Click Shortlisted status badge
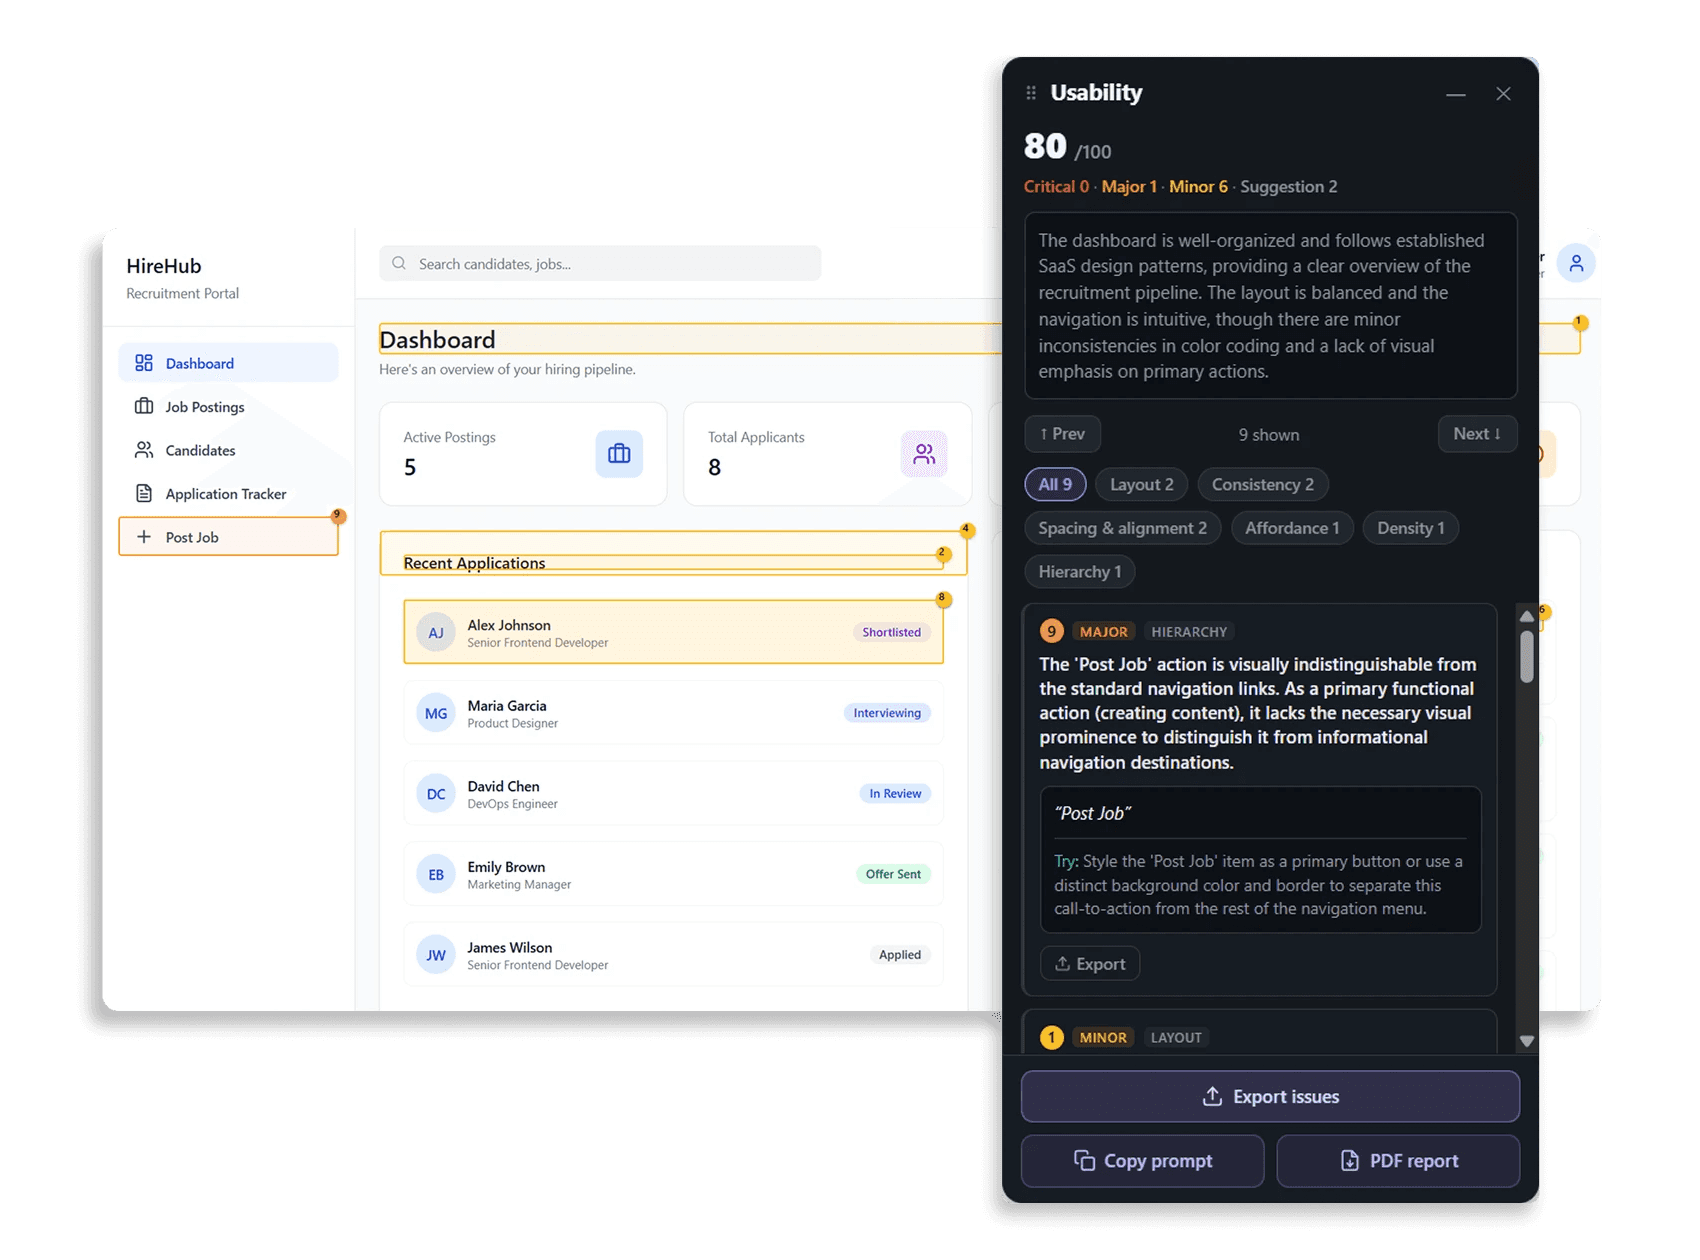 coord(892,632)
